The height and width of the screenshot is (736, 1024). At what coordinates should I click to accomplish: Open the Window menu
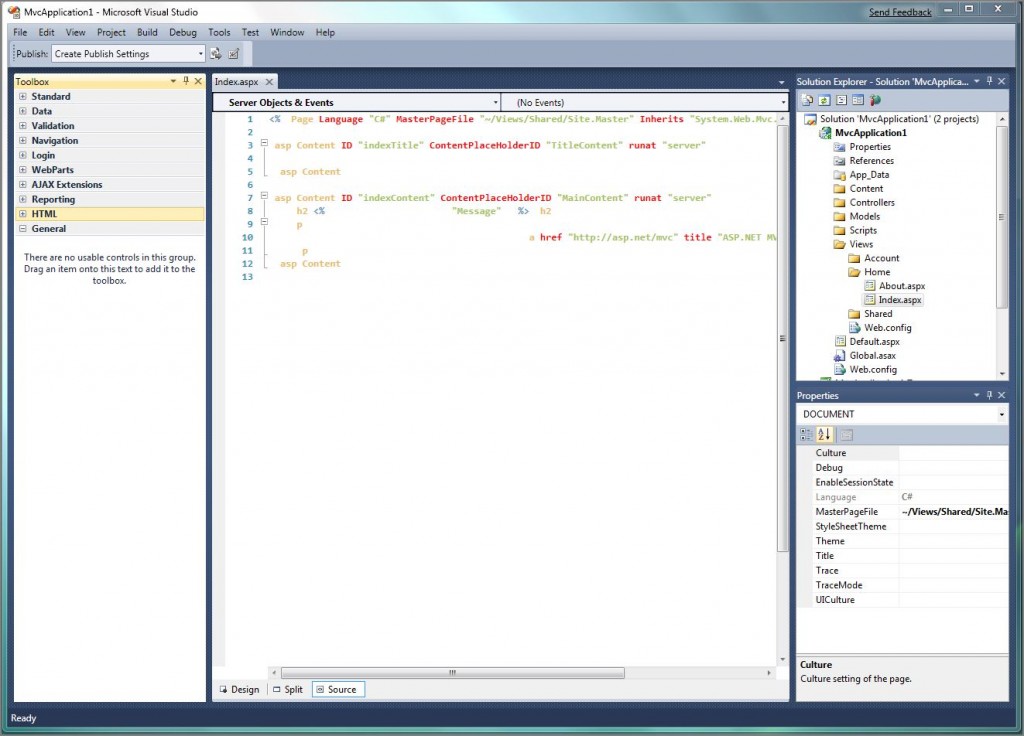287,32
